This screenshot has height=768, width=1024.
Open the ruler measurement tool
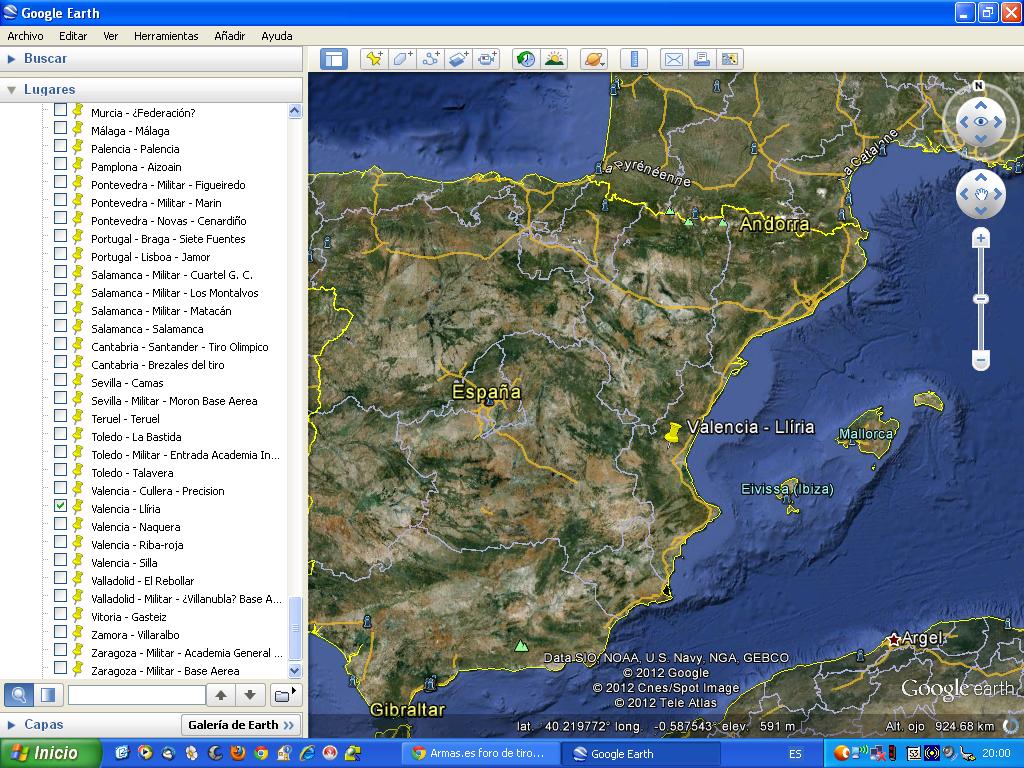pos(634,59)
